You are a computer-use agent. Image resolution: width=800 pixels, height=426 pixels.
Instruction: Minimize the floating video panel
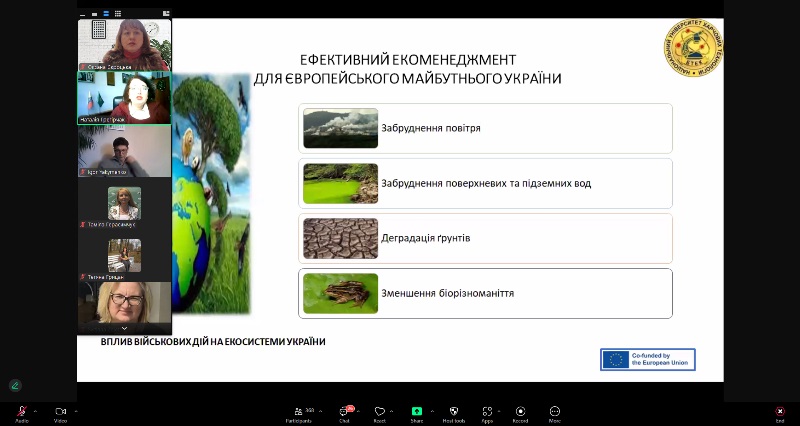[x=83, y=14]
